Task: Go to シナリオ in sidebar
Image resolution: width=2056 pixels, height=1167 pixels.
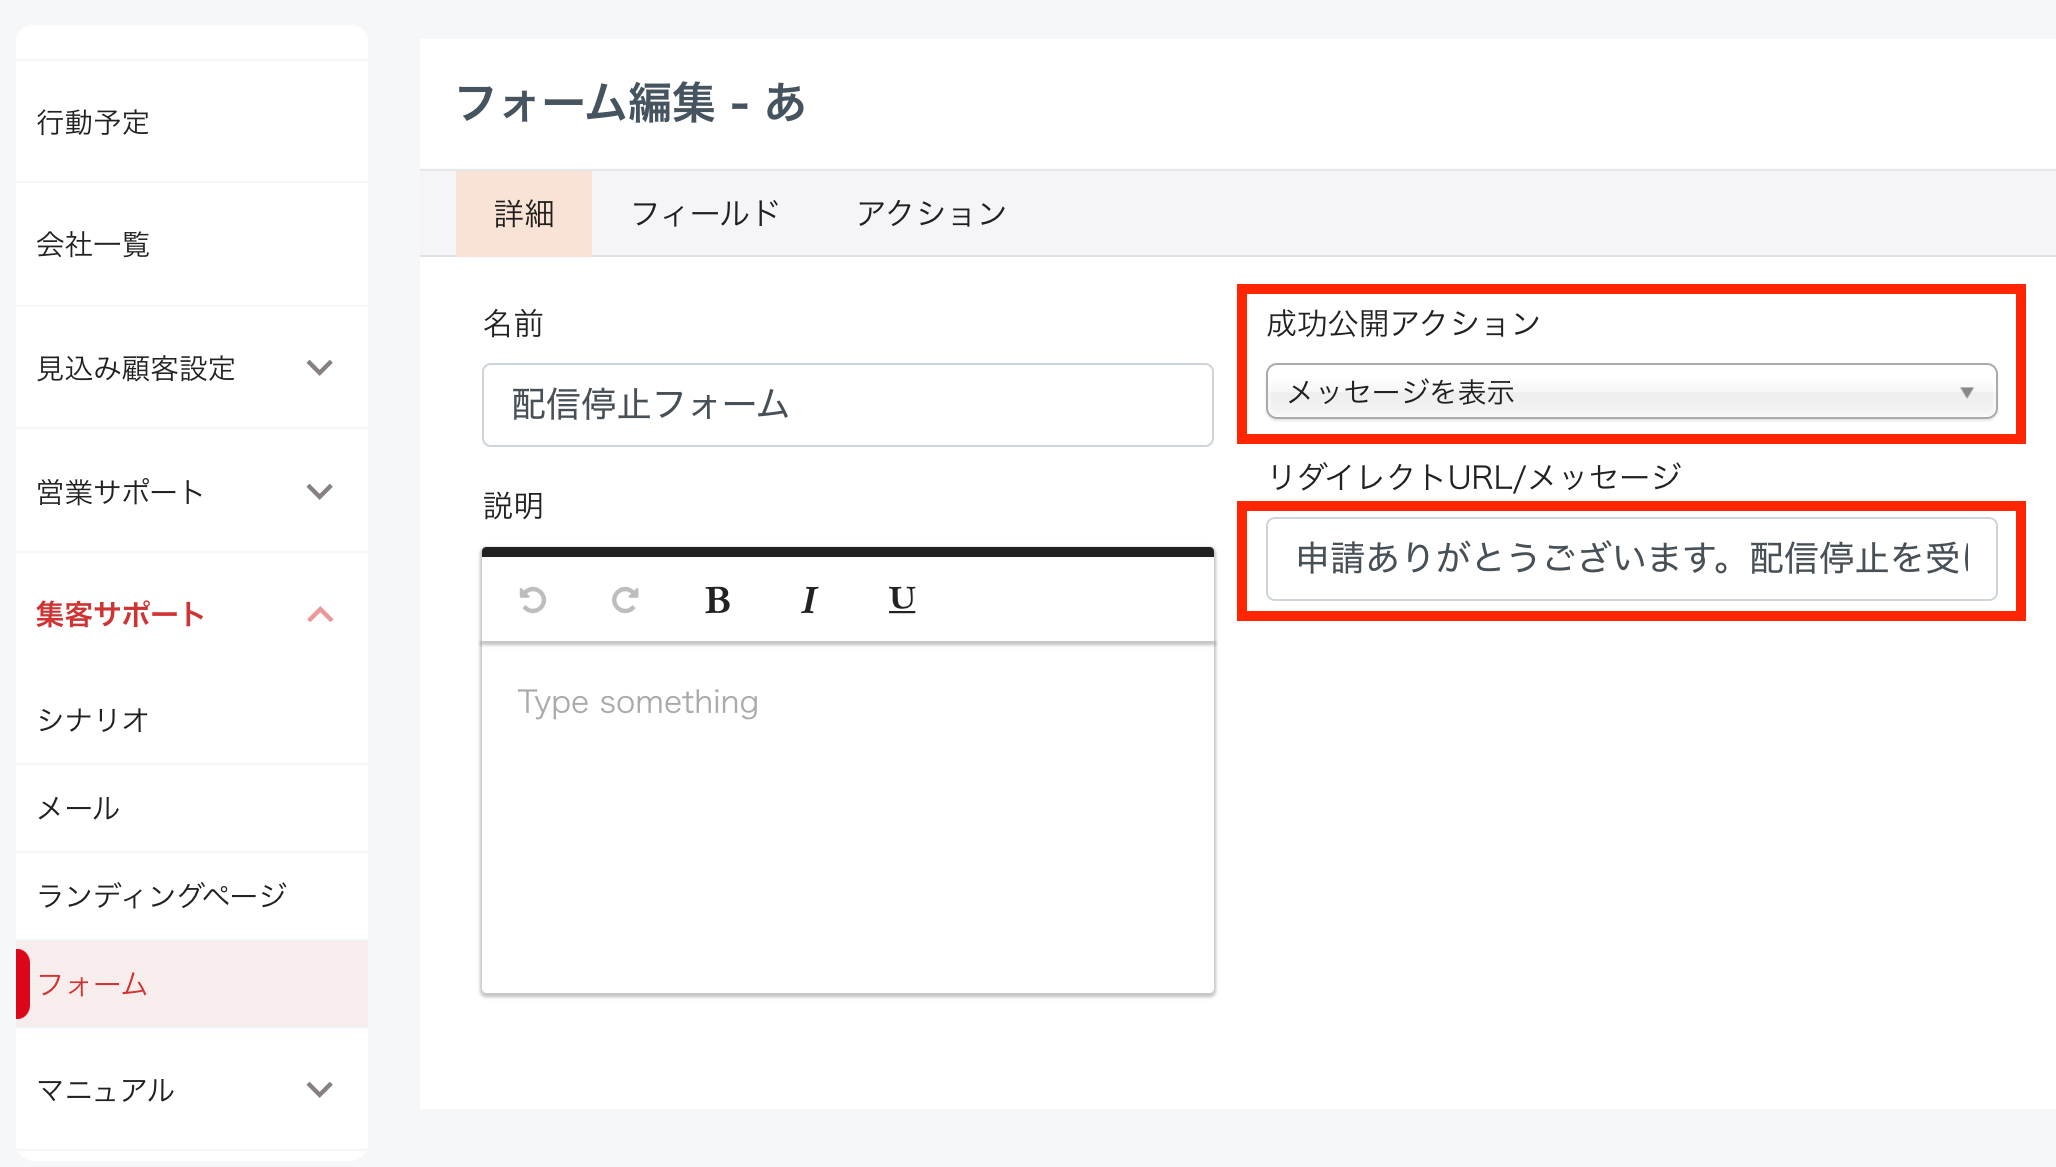Action: tap(93, 720)
